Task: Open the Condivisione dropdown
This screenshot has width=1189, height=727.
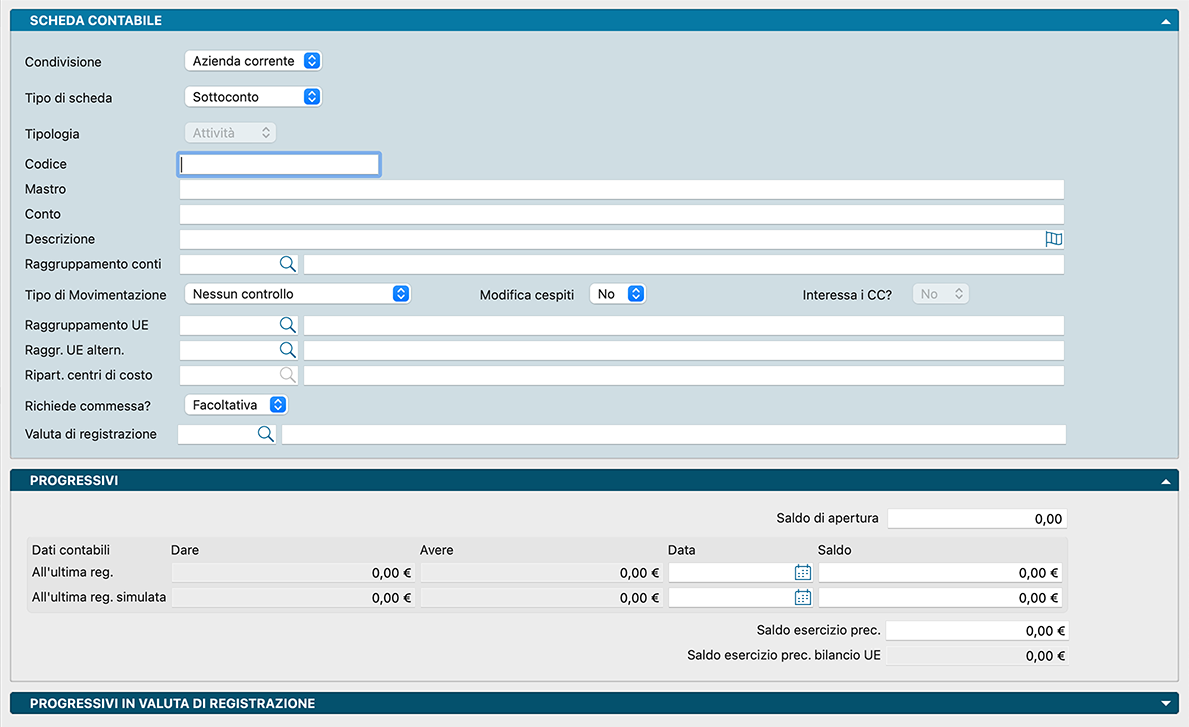Action: click(254, 61)
